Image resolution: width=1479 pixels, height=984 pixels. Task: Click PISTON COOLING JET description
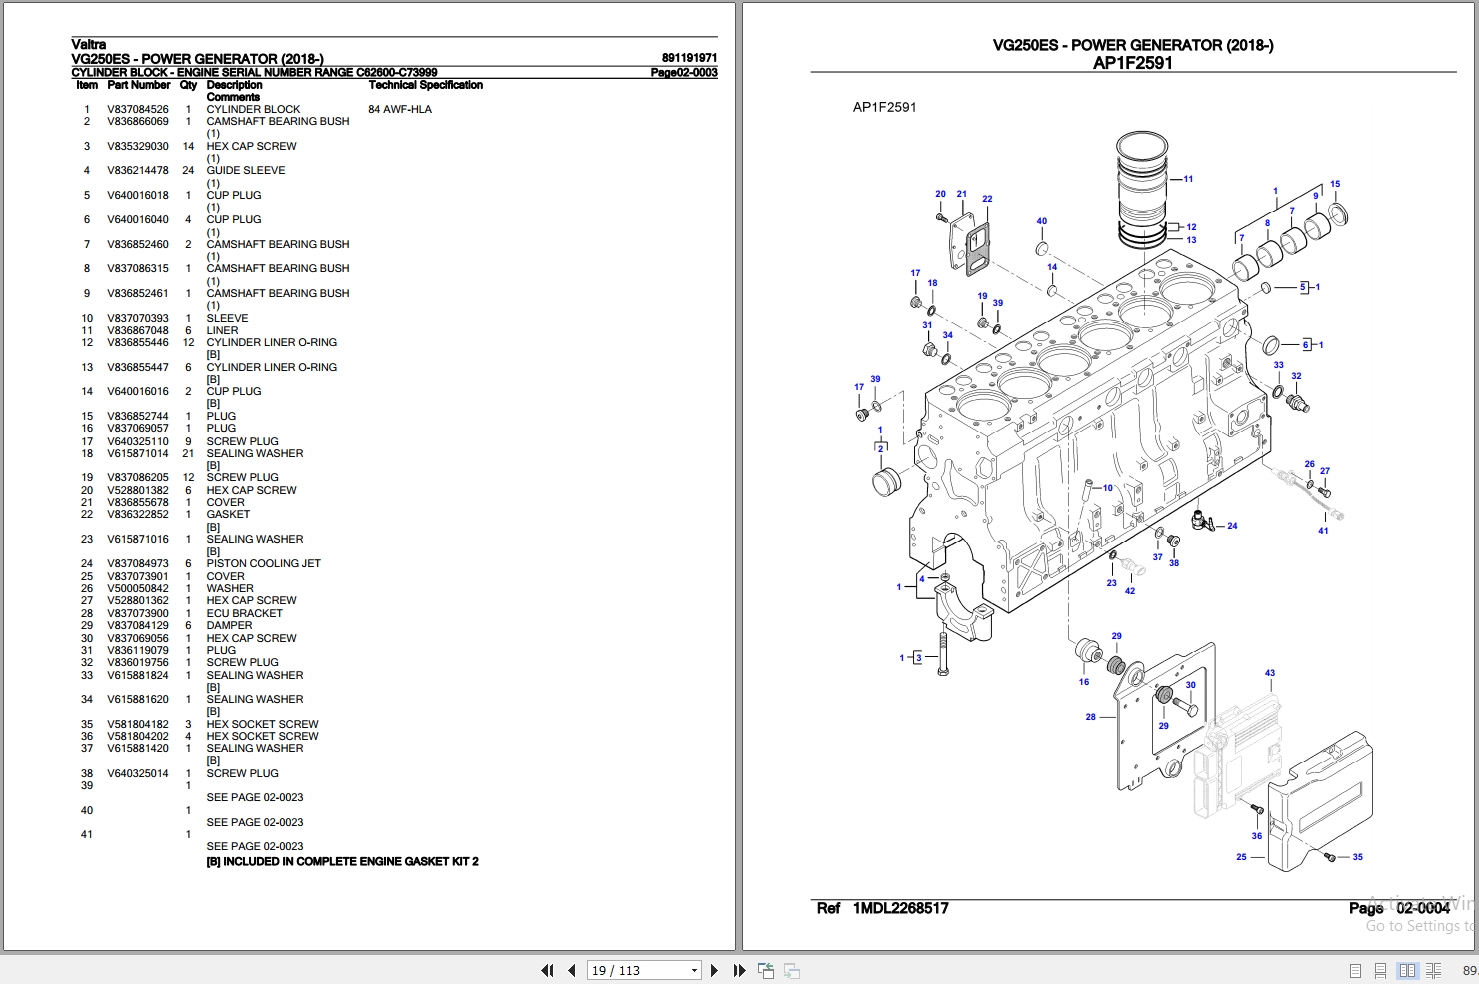click(x=264, y=563)
